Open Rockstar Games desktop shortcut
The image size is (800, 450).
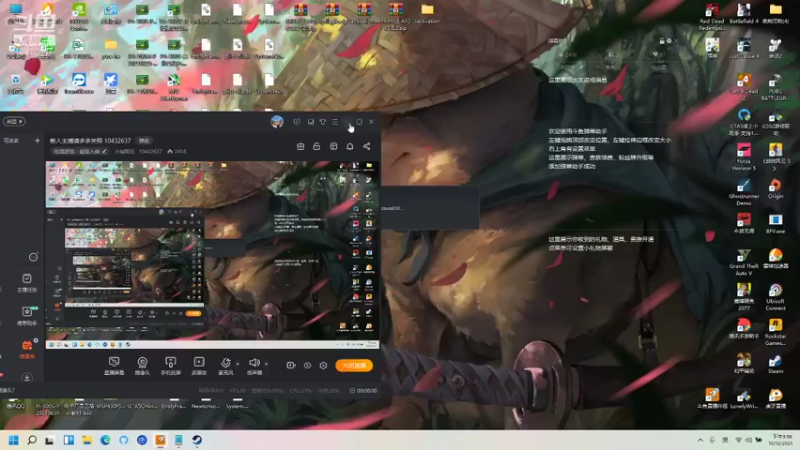pyautogui.click(x=775, y=333)
